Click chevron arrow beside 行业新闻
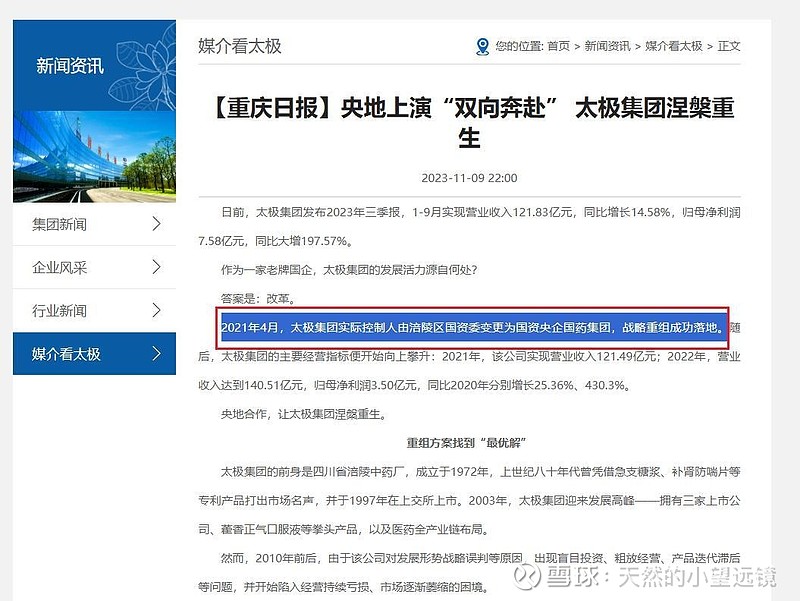Viewport: 800px width, 601px height. point(157,310)
